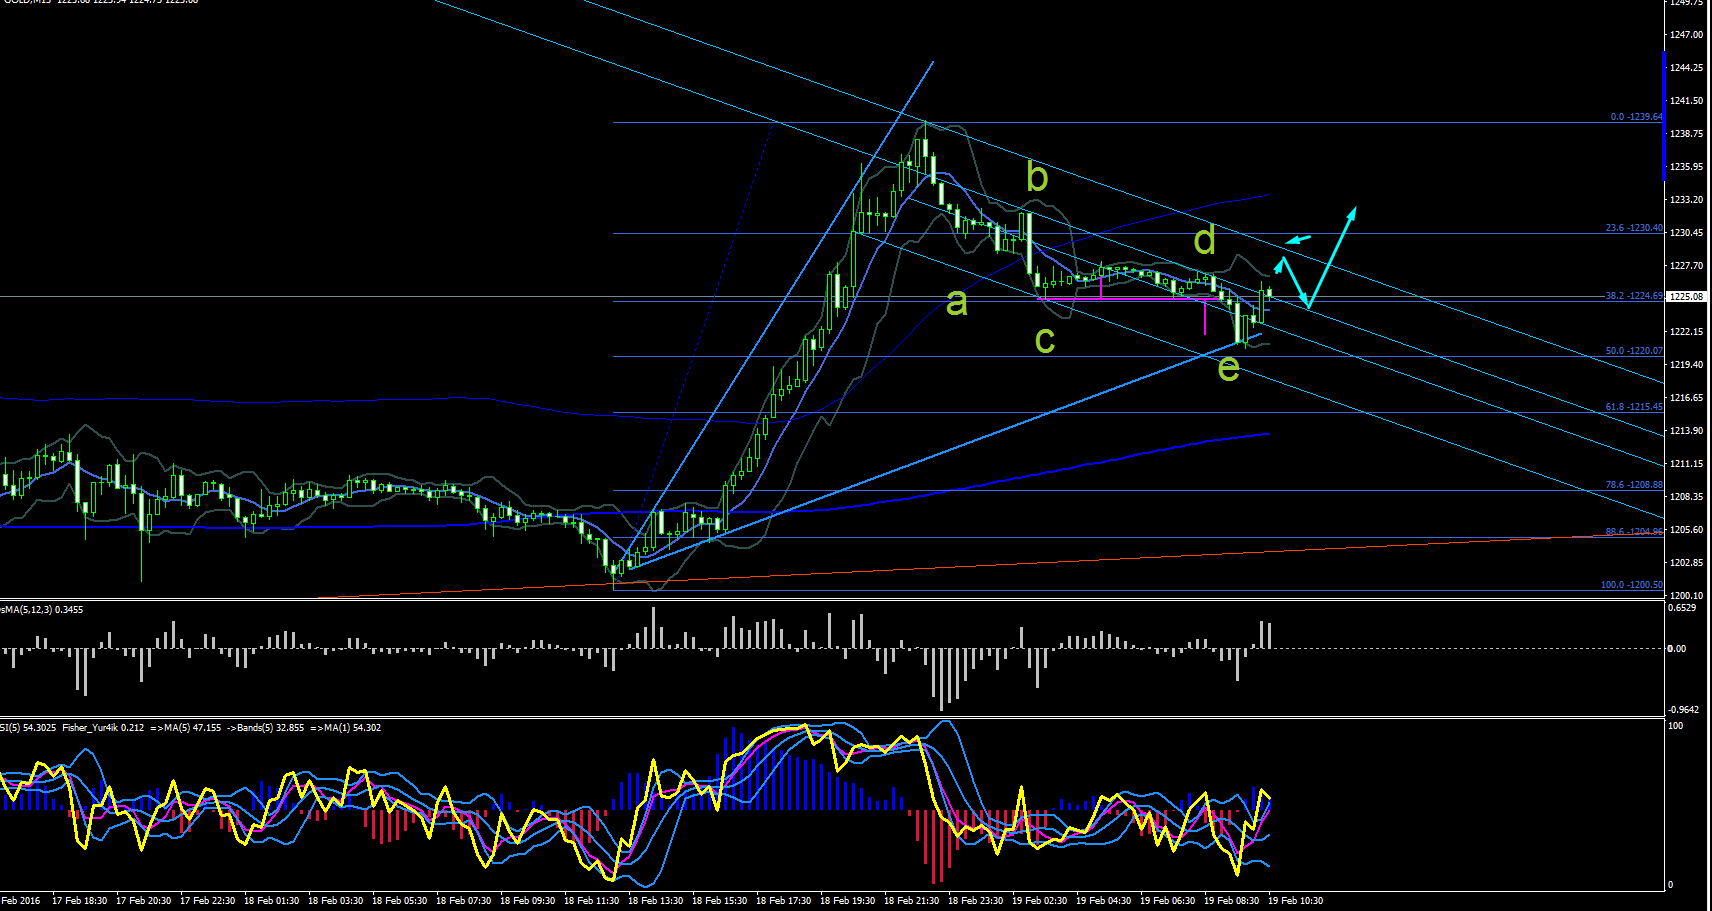Click price scale value 1202.85
1712x911 pixels.
coord(1686,563)
